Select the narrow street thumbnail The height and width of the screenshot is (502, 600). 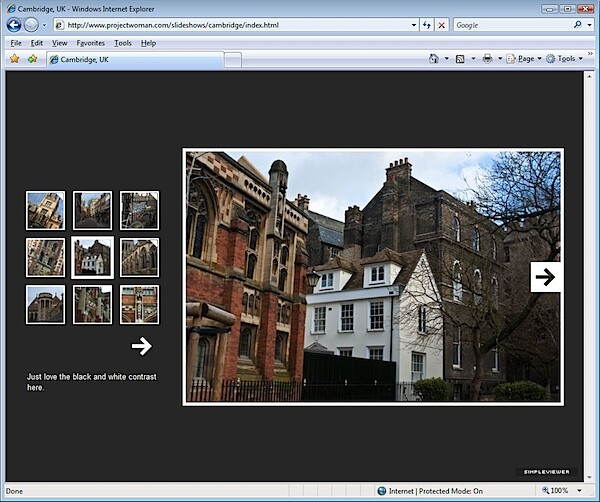(93, 210)
